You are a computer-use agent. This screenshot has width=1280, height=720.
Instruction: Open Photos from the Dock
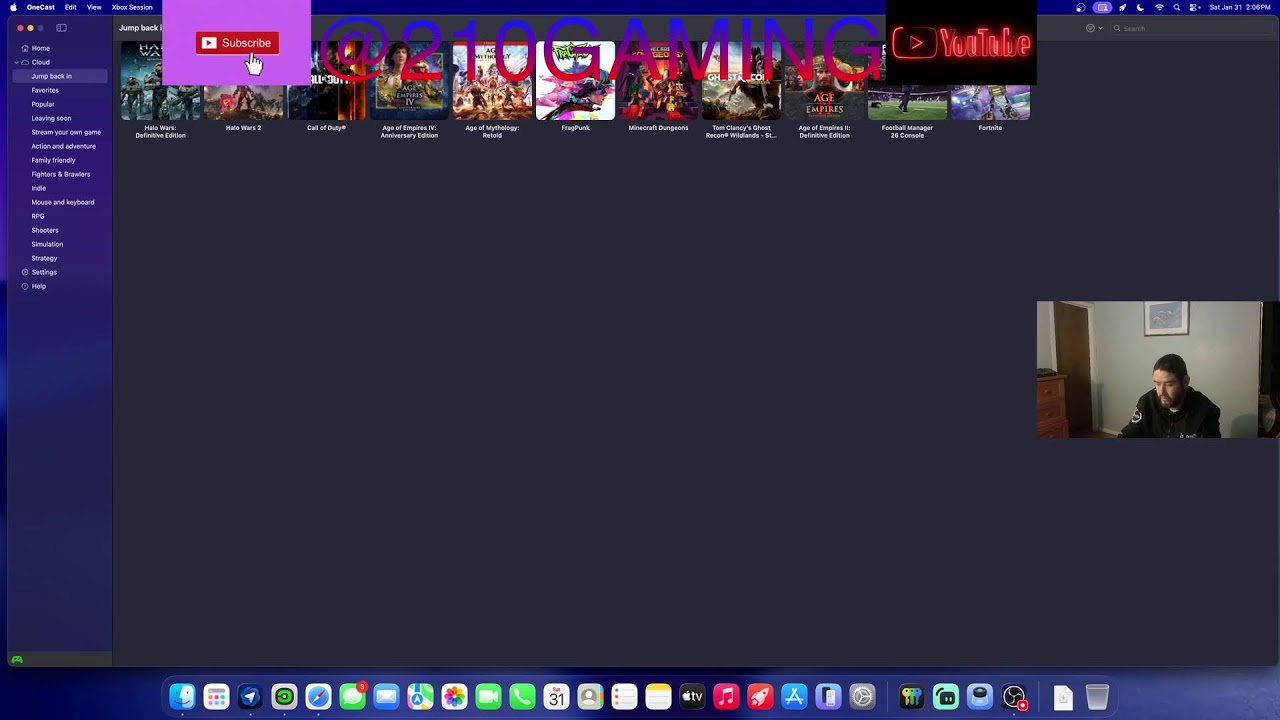454,696
